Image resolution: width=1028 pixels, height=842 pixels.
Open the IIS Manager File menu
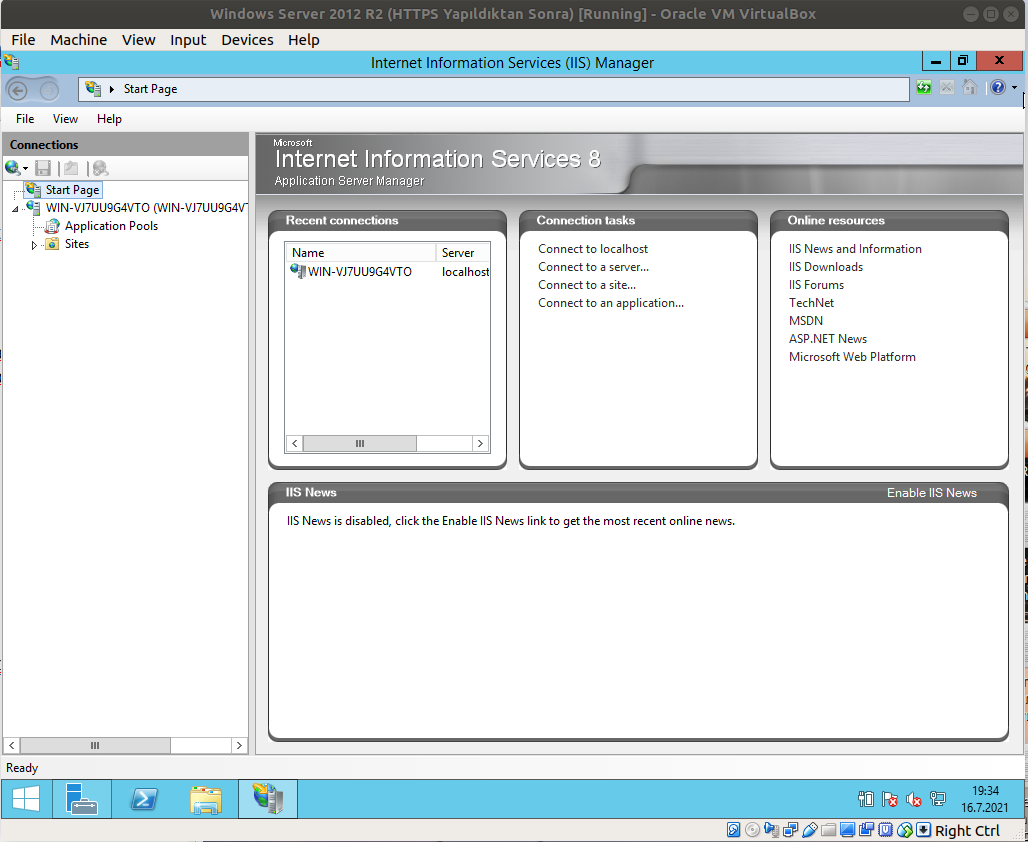pos(25,119)
